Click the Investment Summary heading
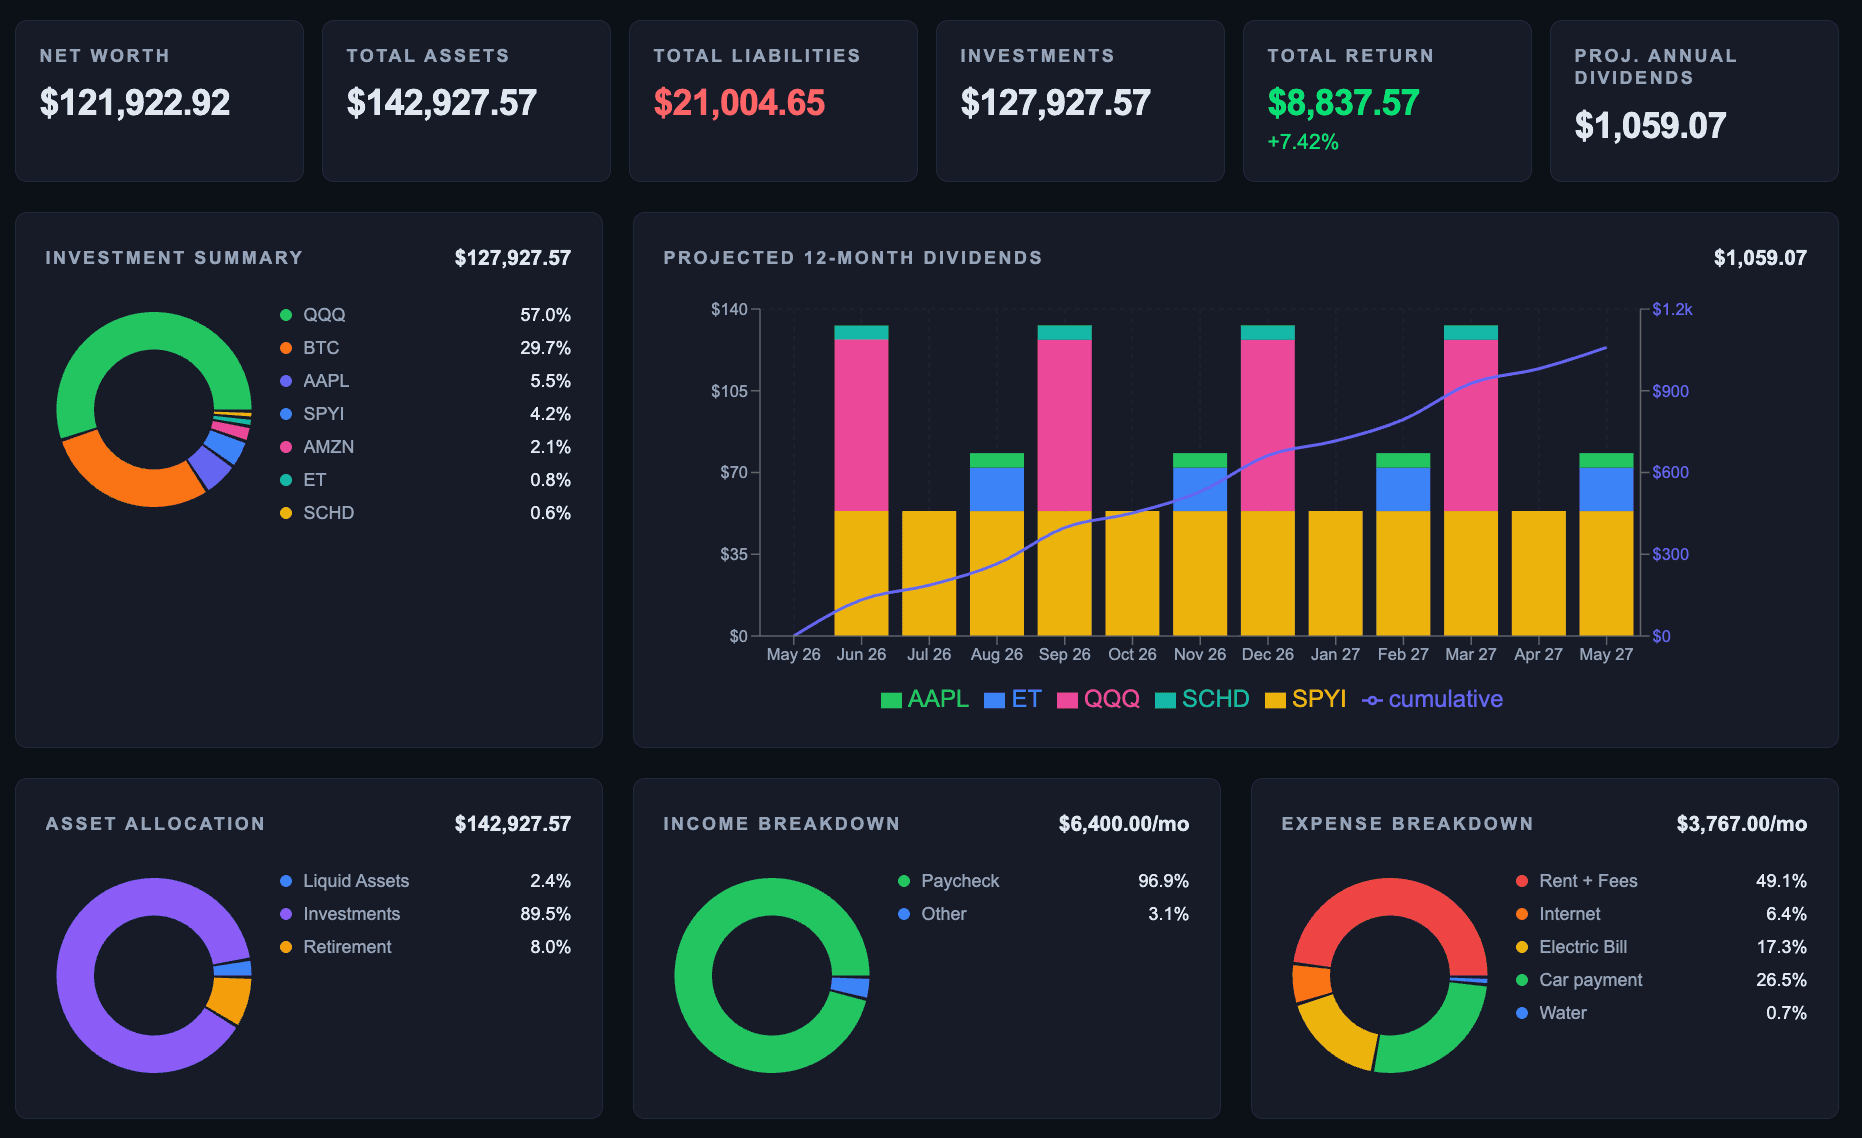Viewport: 1862px width, 1138px height. tap(174, 258)
